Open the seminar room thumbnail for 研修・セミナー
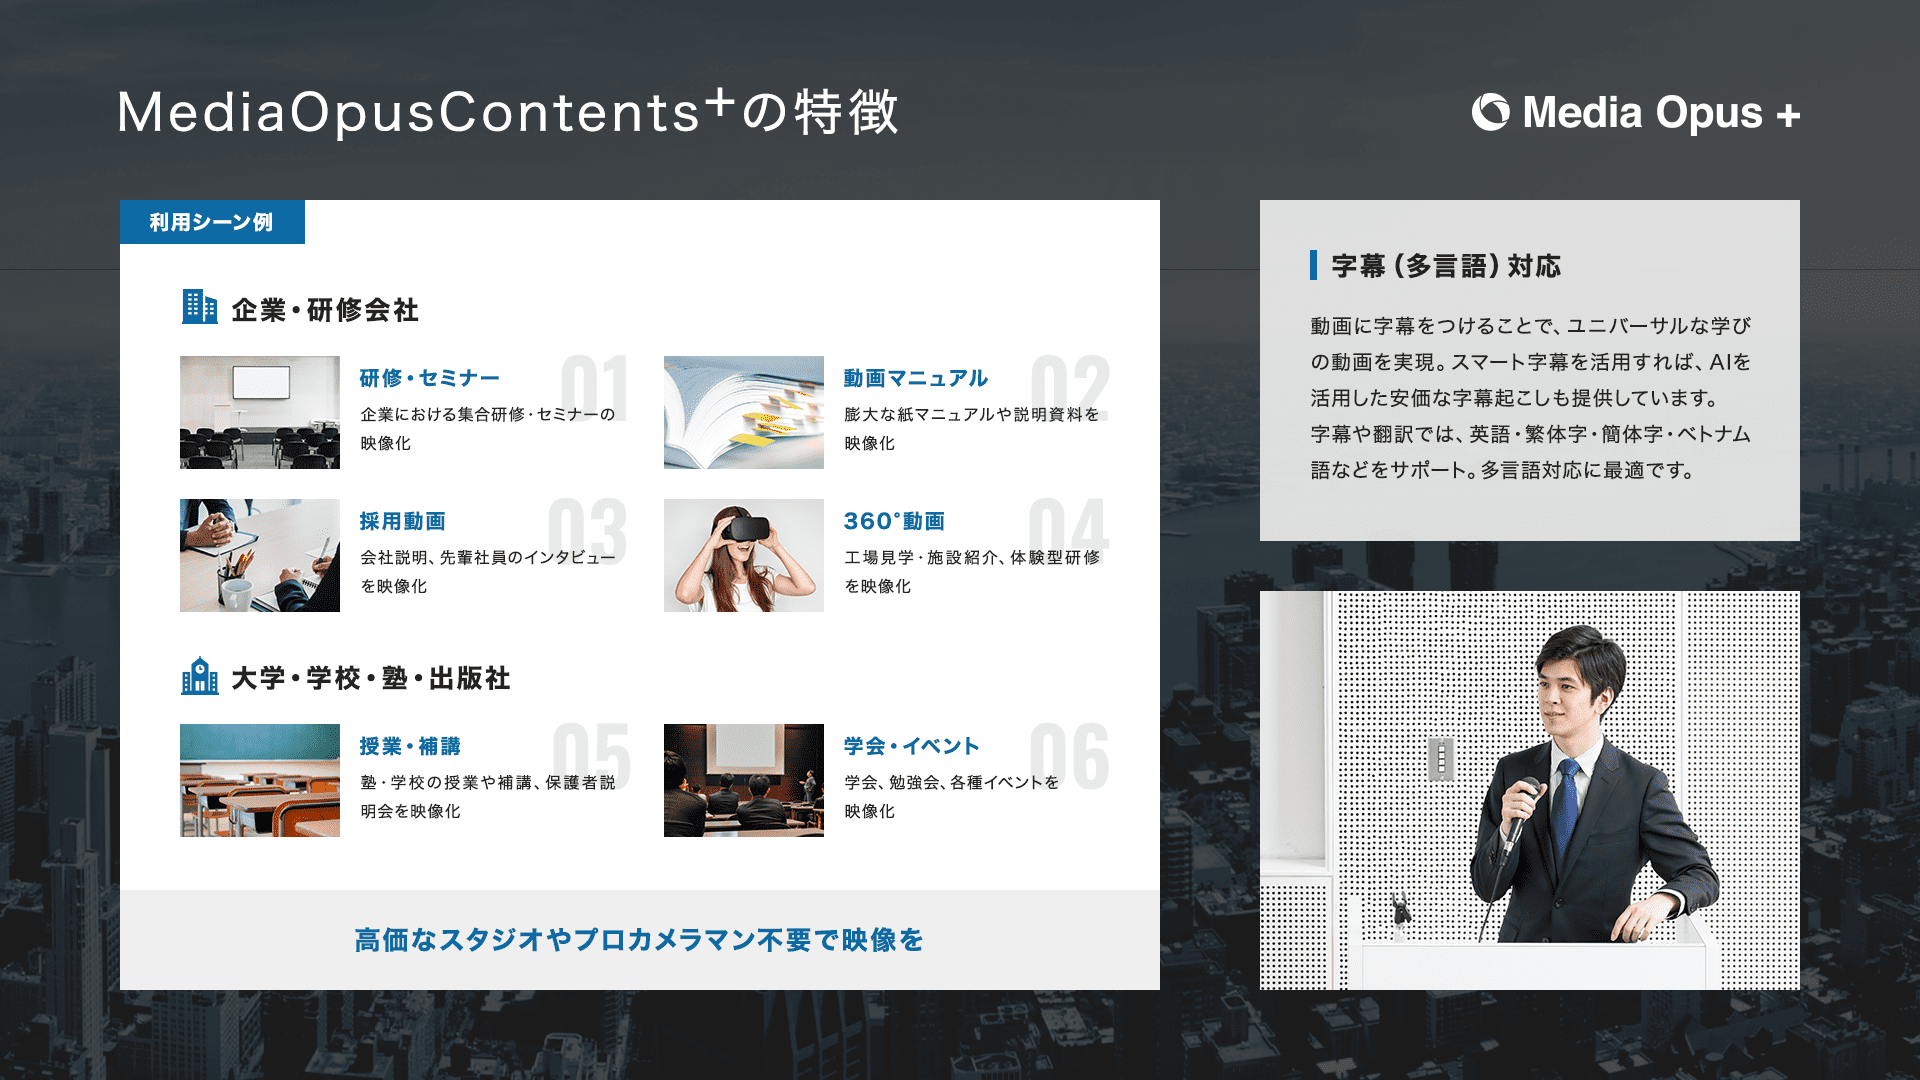 point(260,412)
